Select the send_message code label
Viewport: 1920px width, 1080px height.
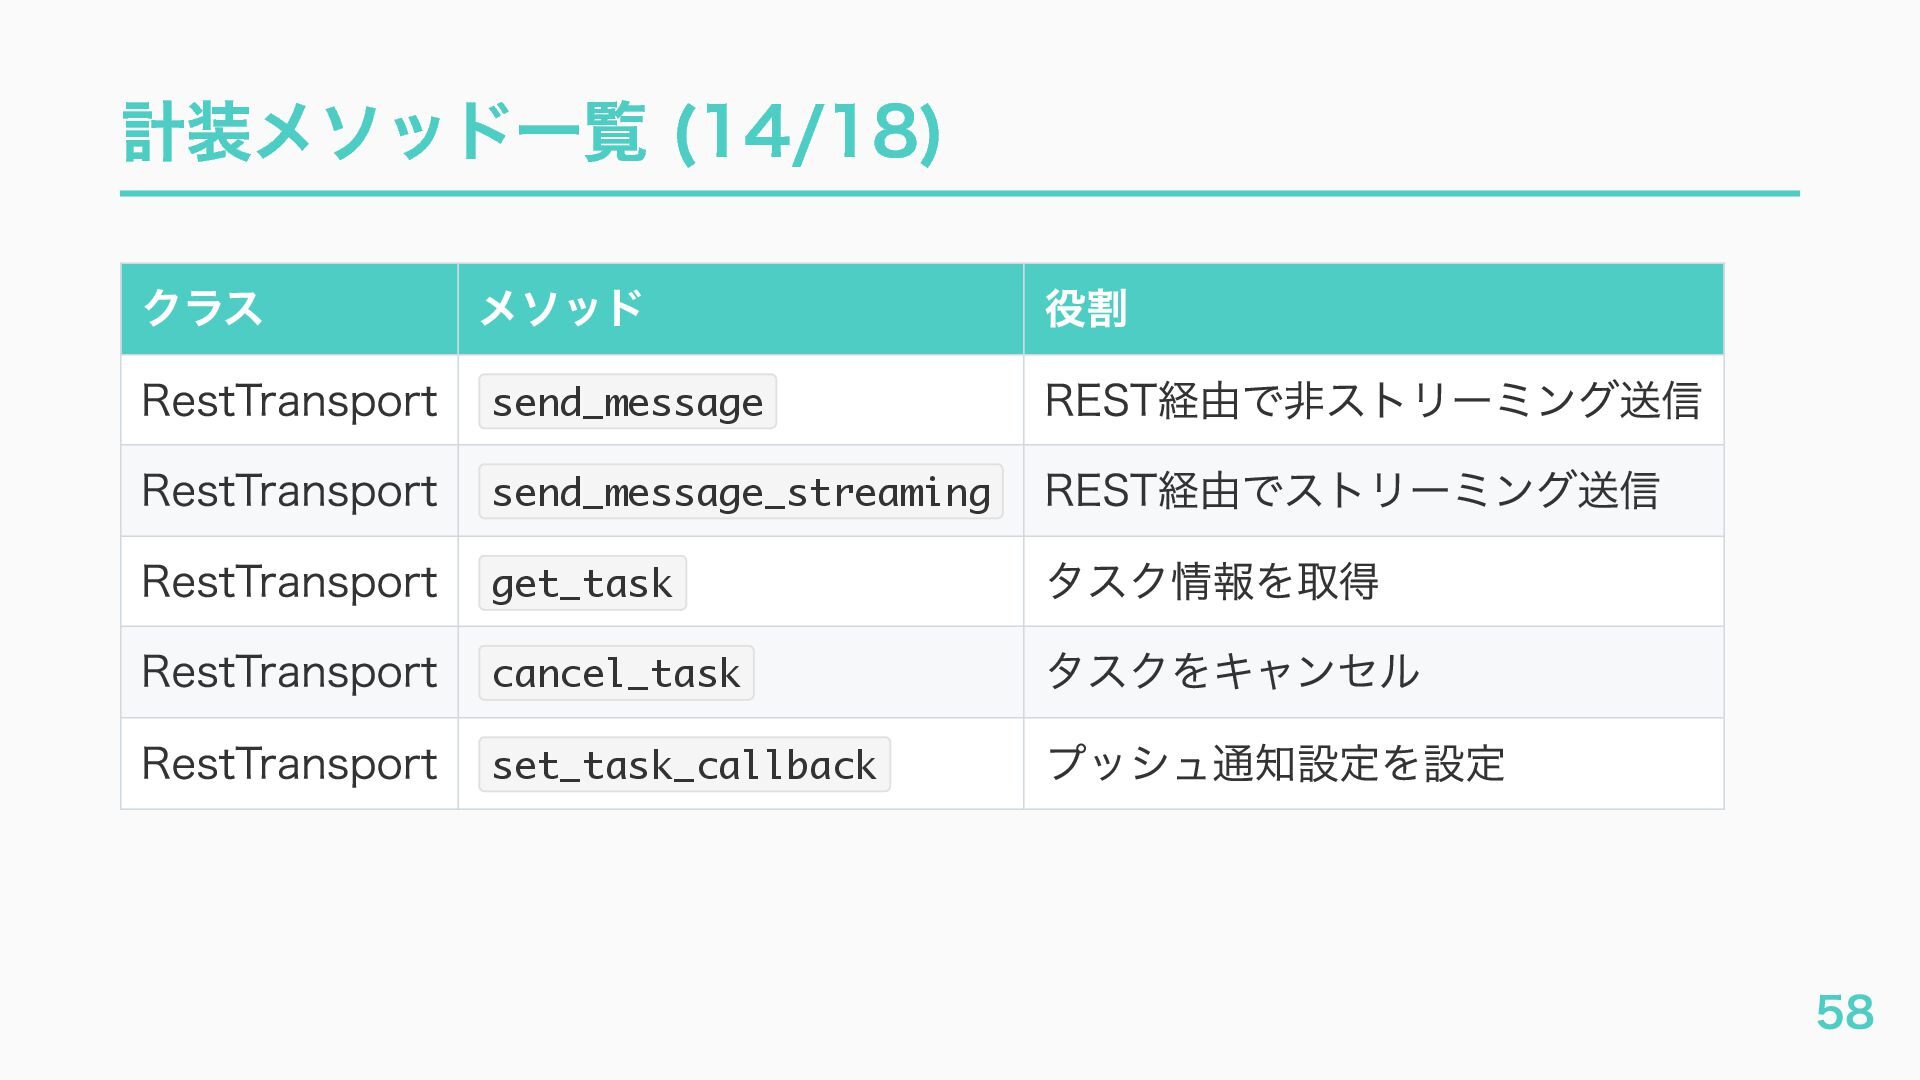point(627,402)
